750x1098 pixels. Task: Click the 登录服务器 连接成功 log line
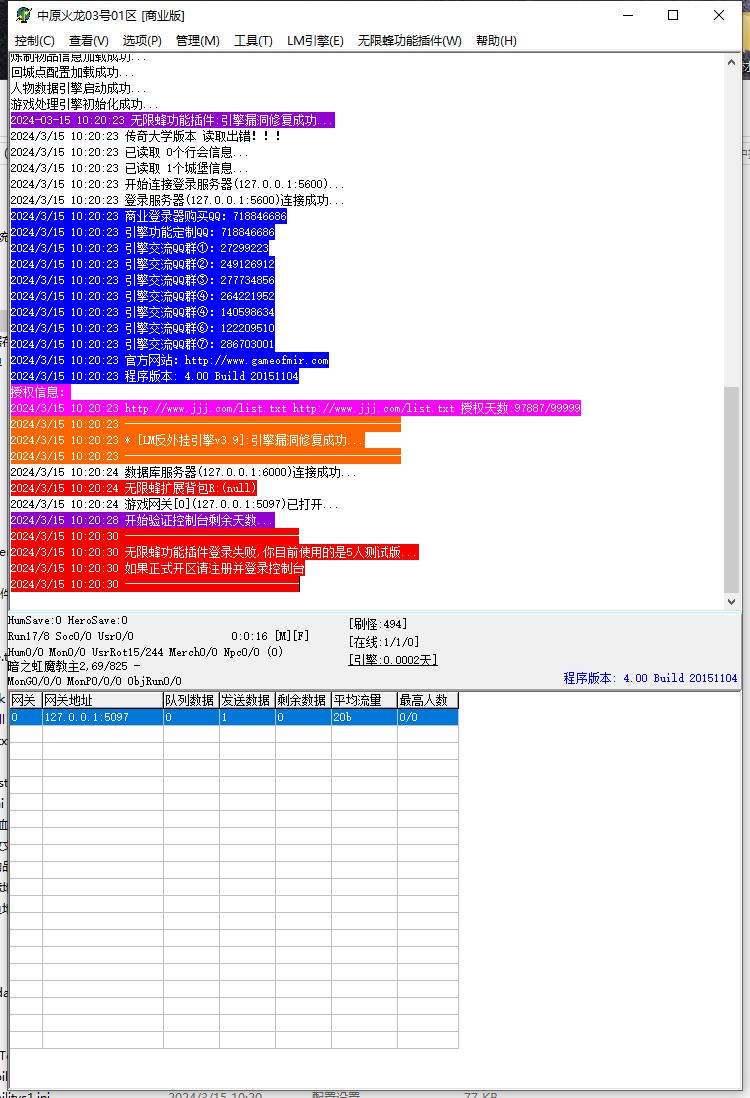(177, 200)
